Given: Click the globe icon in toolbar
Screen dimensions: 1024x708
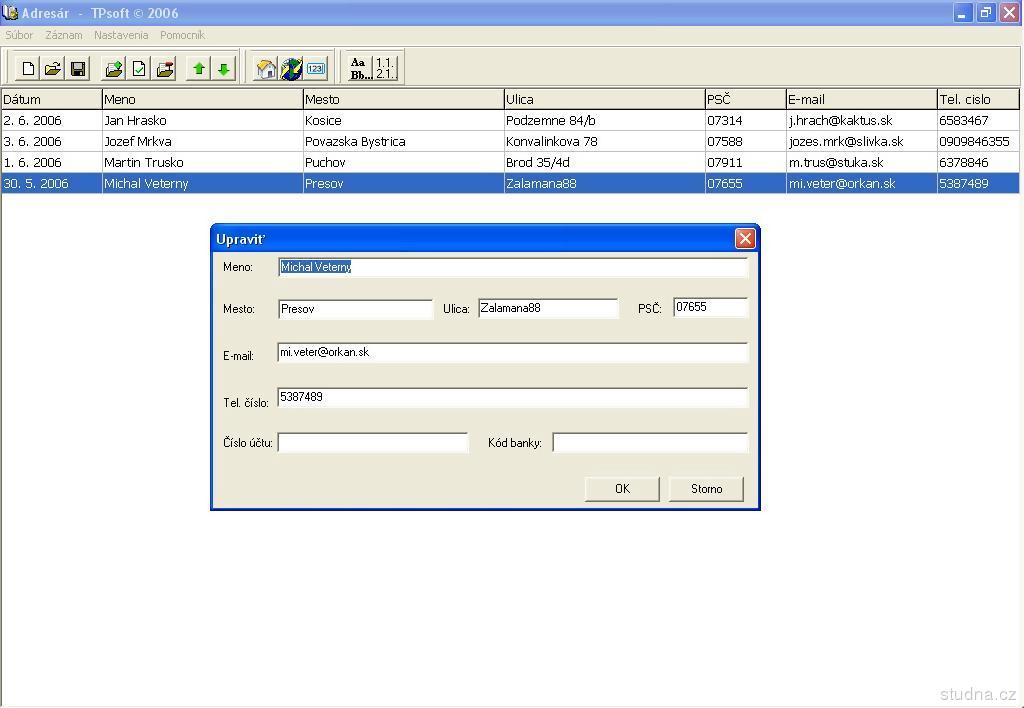Looking at the screenshot, I should (x=291, y=69).
